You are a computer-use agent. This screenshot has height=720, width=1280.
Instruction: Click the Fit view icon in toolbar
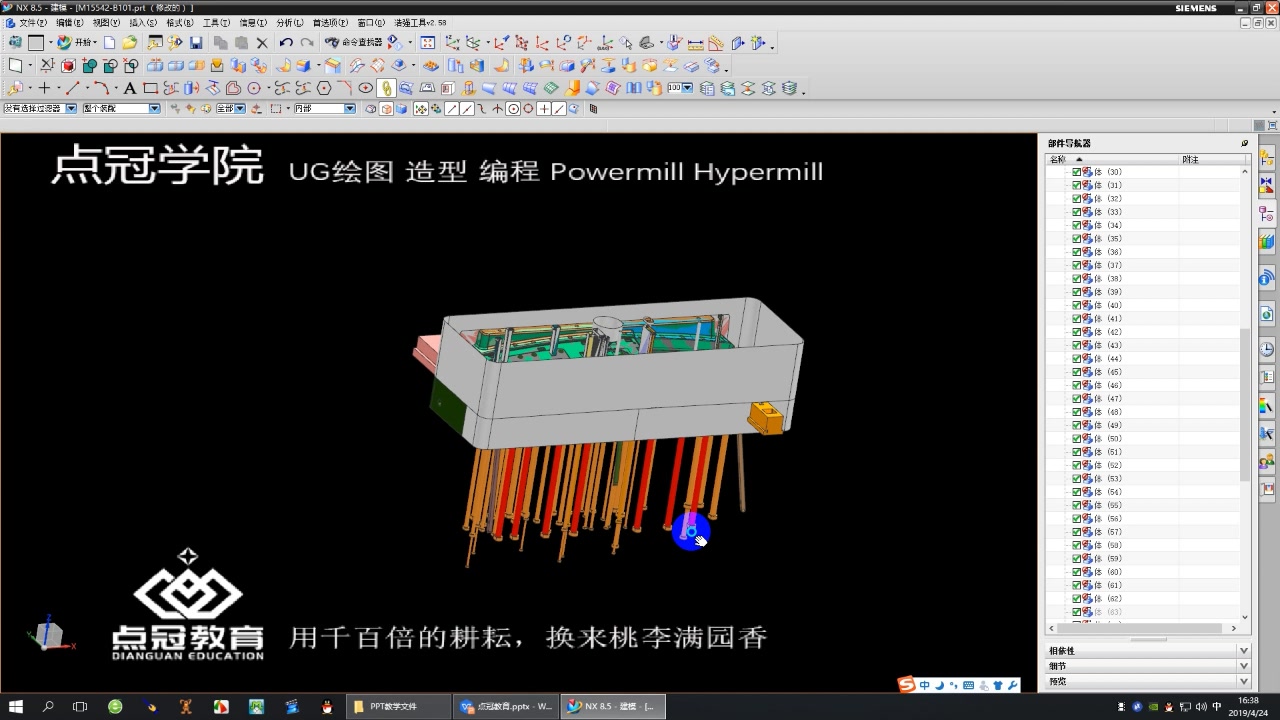(x=428, y=42)
